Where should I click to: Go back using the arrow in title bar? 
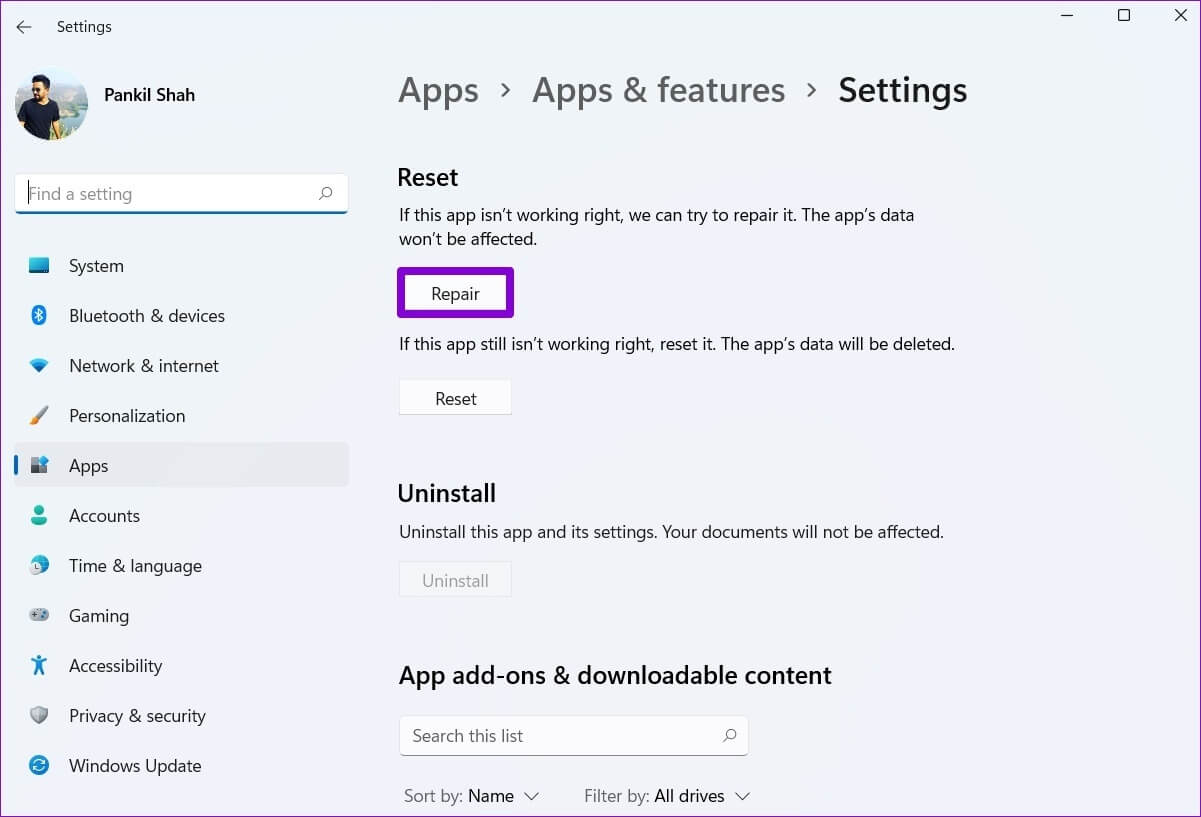pos(24,27)
